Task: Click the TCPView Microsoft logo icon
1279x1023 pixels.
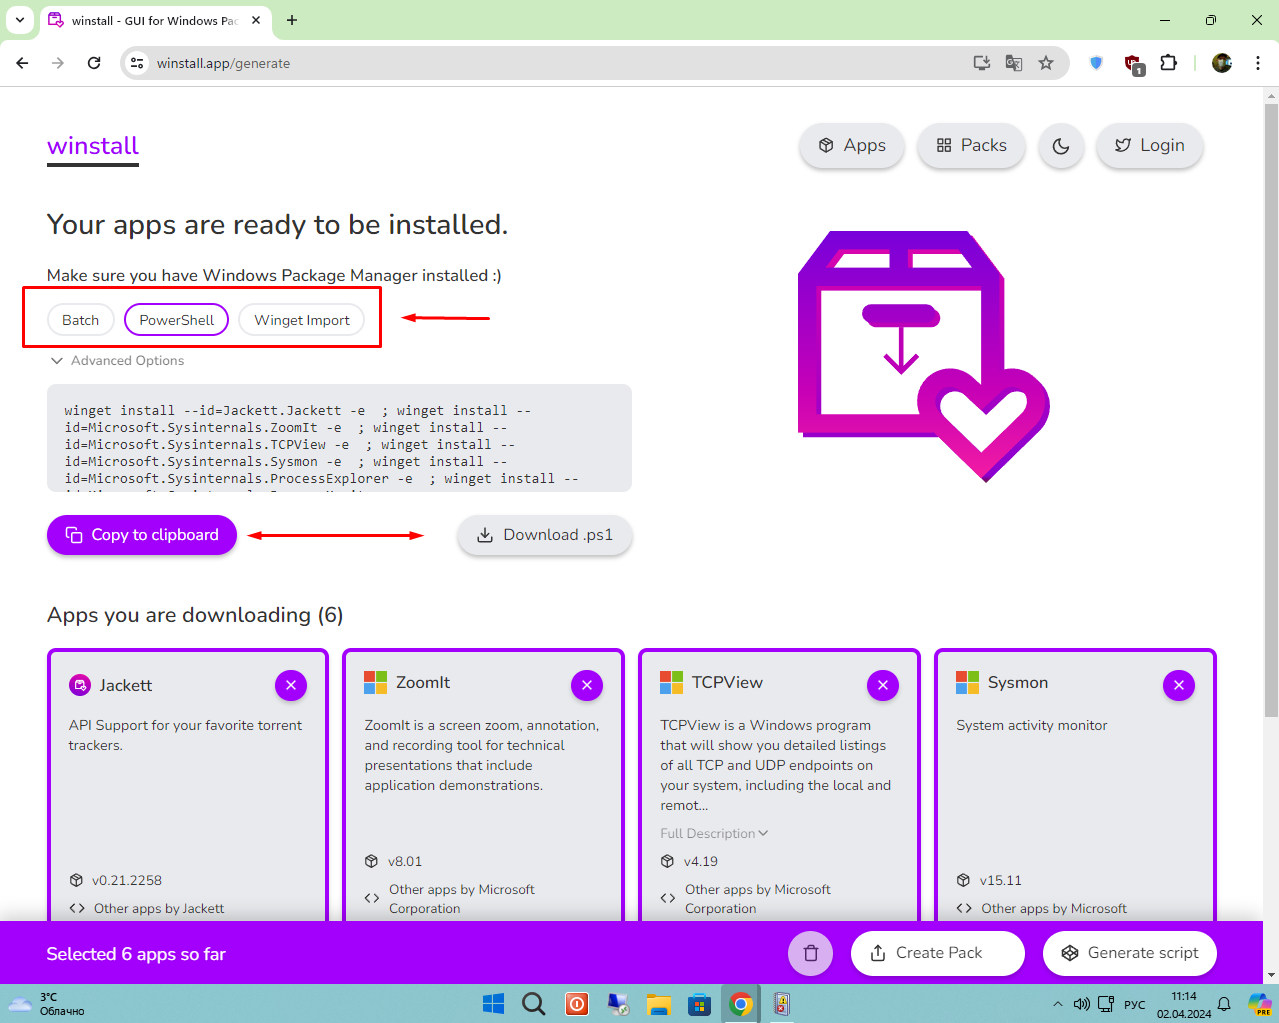Action: [672, 683]
